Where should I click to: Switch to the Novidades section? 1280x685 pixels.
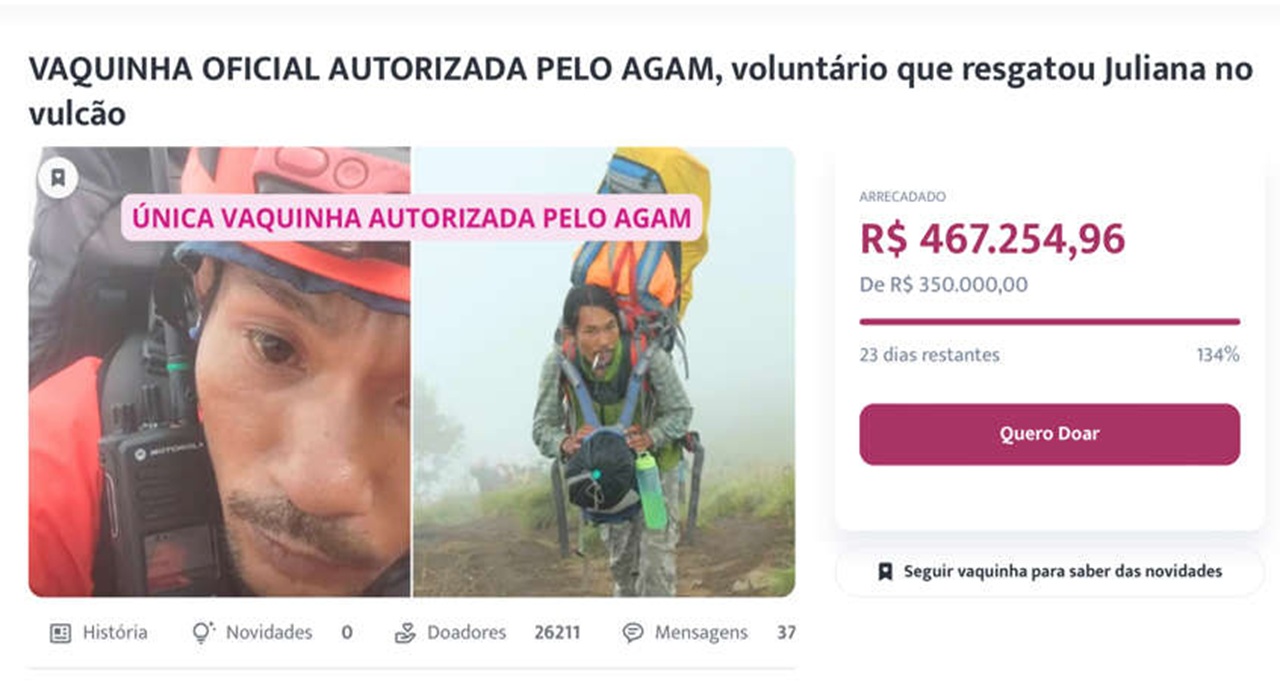(270, 632)
